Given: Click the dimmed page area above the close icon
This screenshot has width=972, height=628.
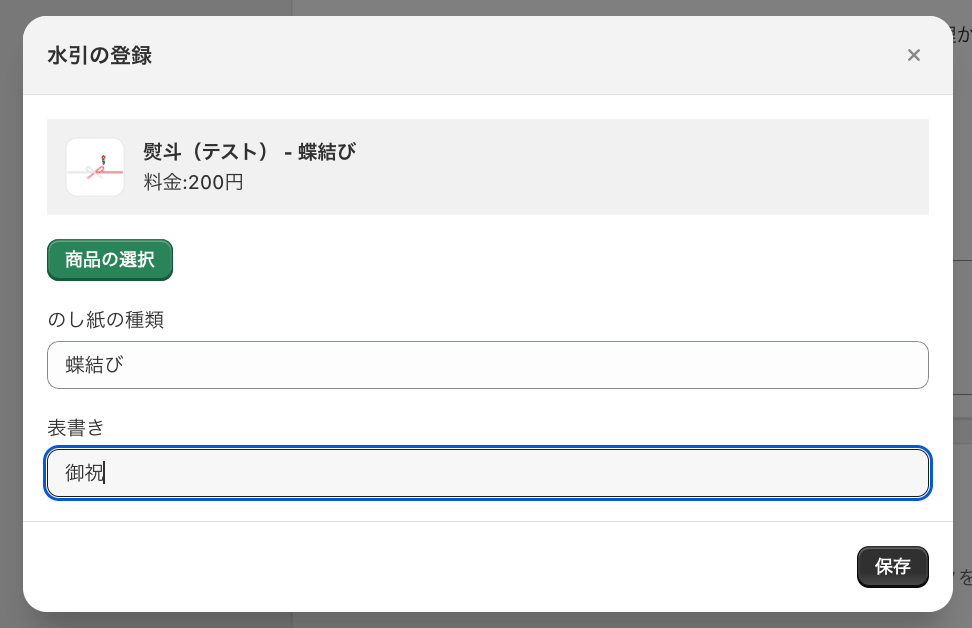Looking at the screenshot, I should [x=913, y=7].
